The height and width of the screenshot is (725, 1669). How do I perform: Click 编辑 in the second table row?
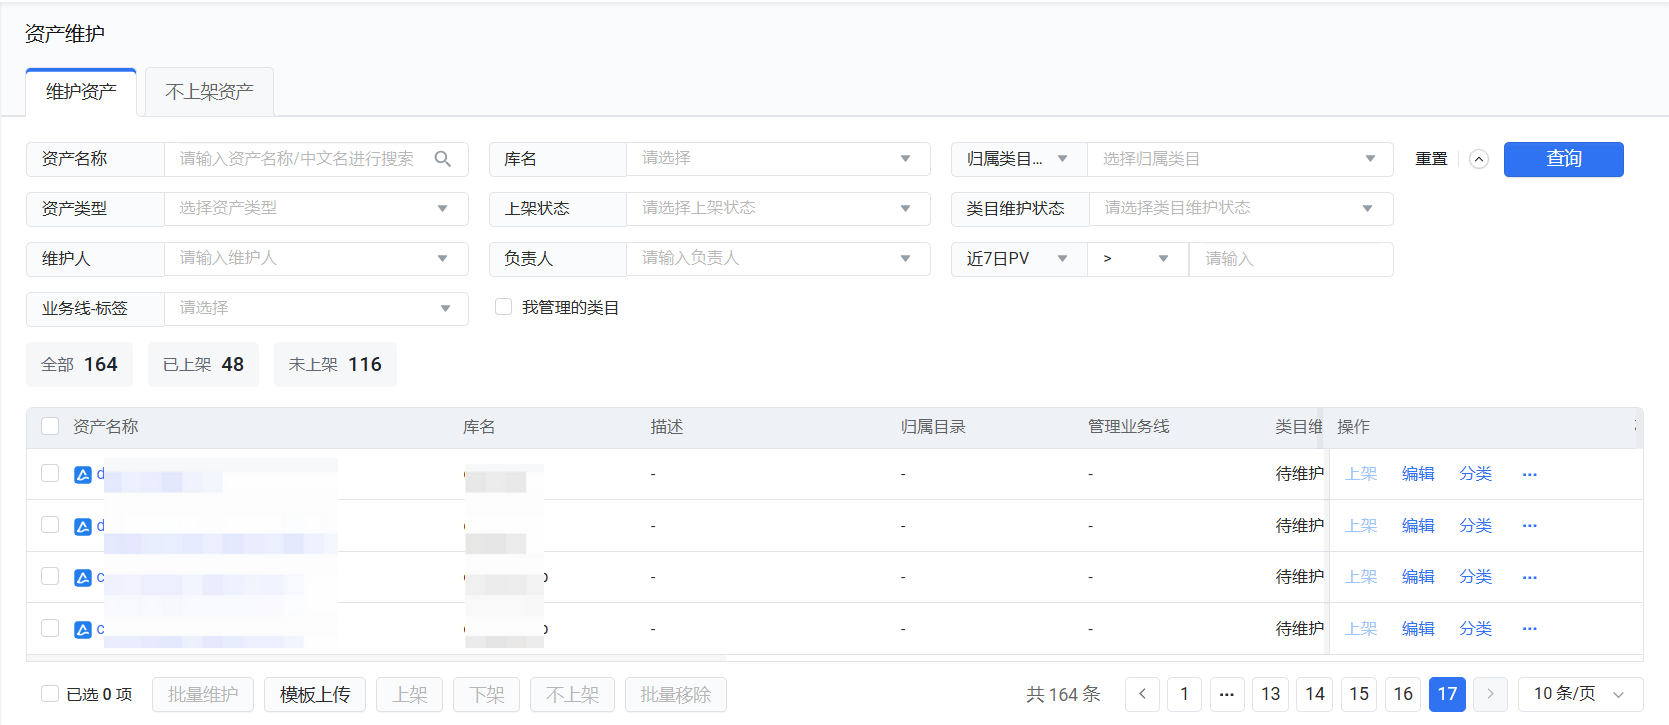coord(1418,526)
